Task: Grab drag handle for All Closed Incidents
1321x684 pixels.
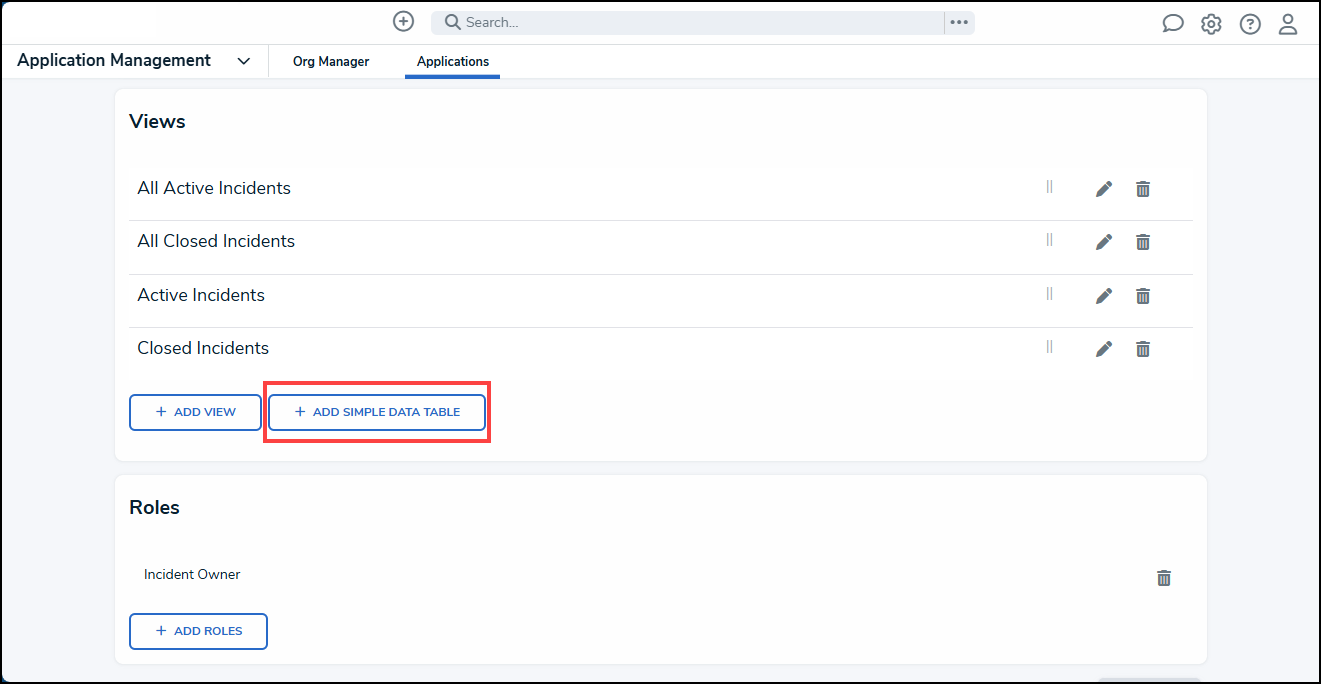Action: tap(1049, 239)
